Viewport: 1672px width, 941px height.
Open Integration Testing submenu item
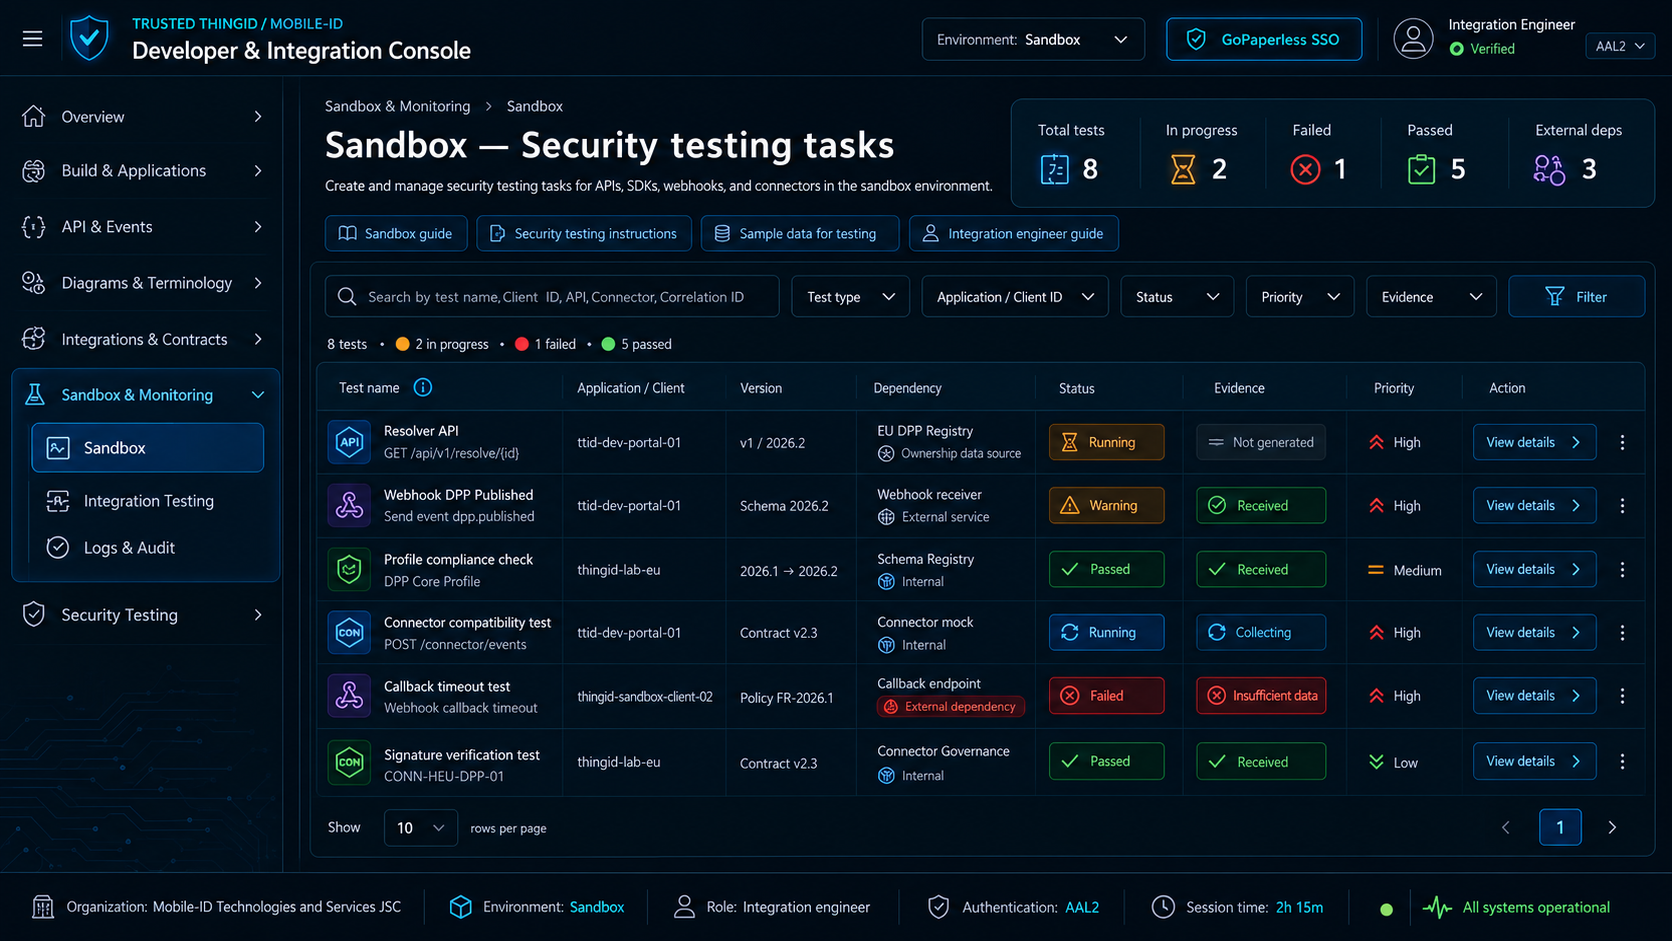pyautogui.click(x=148, y=501)
